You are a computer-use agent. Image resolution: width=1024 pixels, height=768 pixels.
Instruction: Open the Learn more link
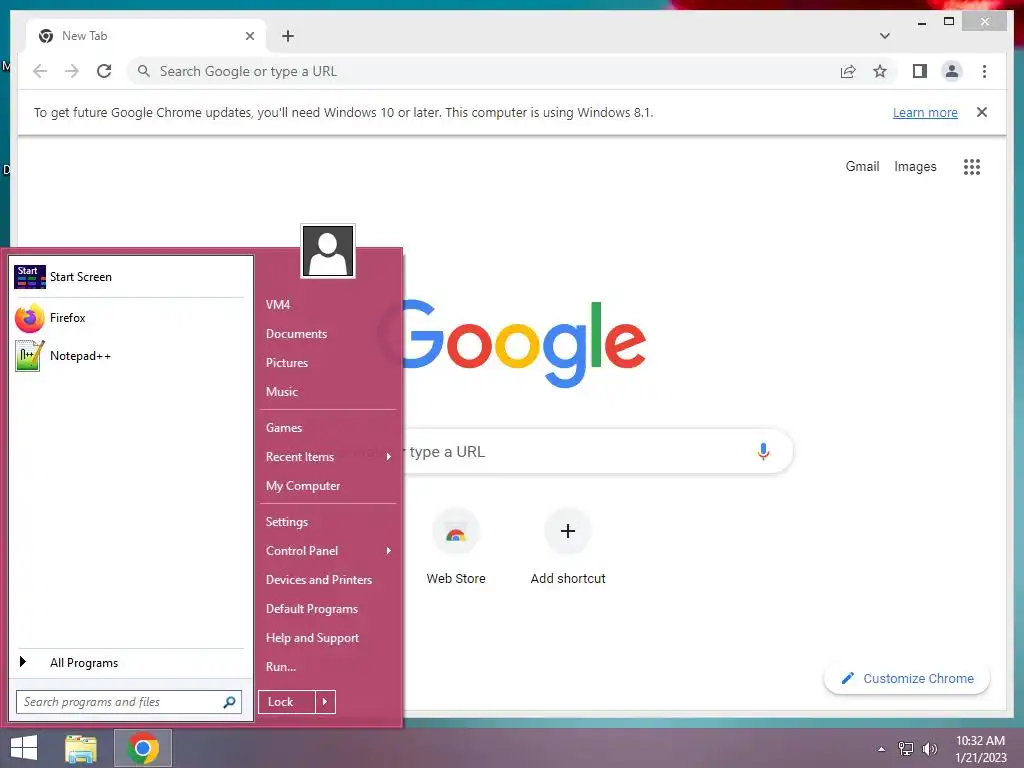point(925,112)
